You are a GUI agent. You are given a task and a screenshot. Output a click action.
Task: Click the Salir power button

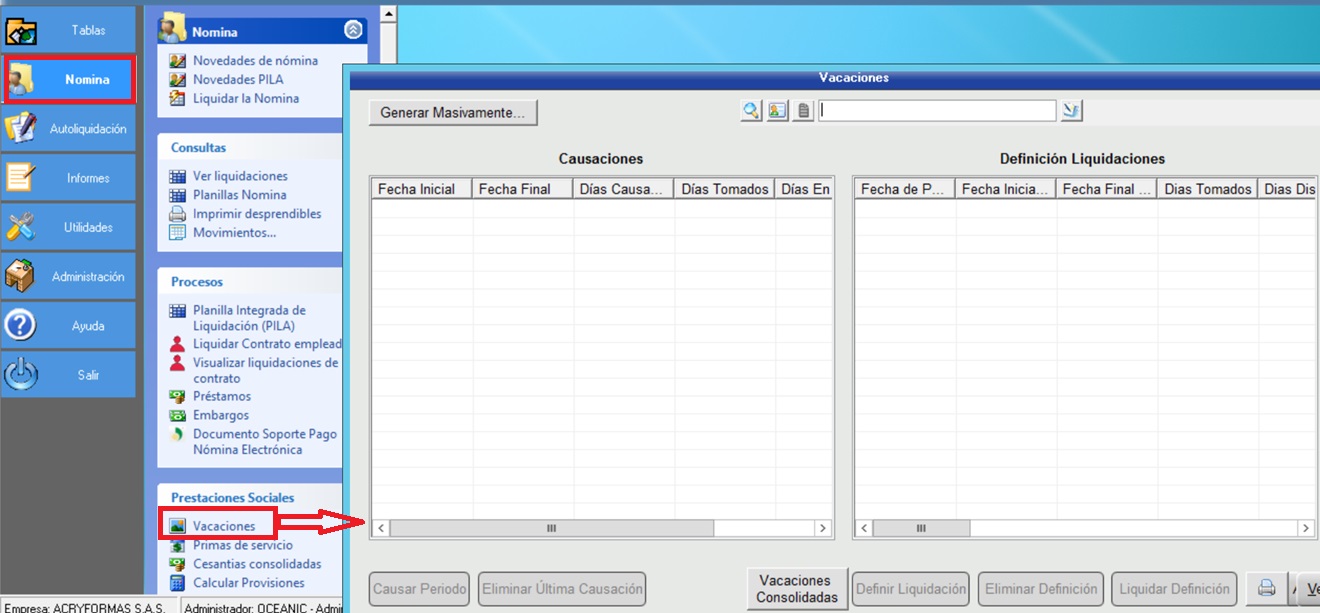click(x=68, y=375)
